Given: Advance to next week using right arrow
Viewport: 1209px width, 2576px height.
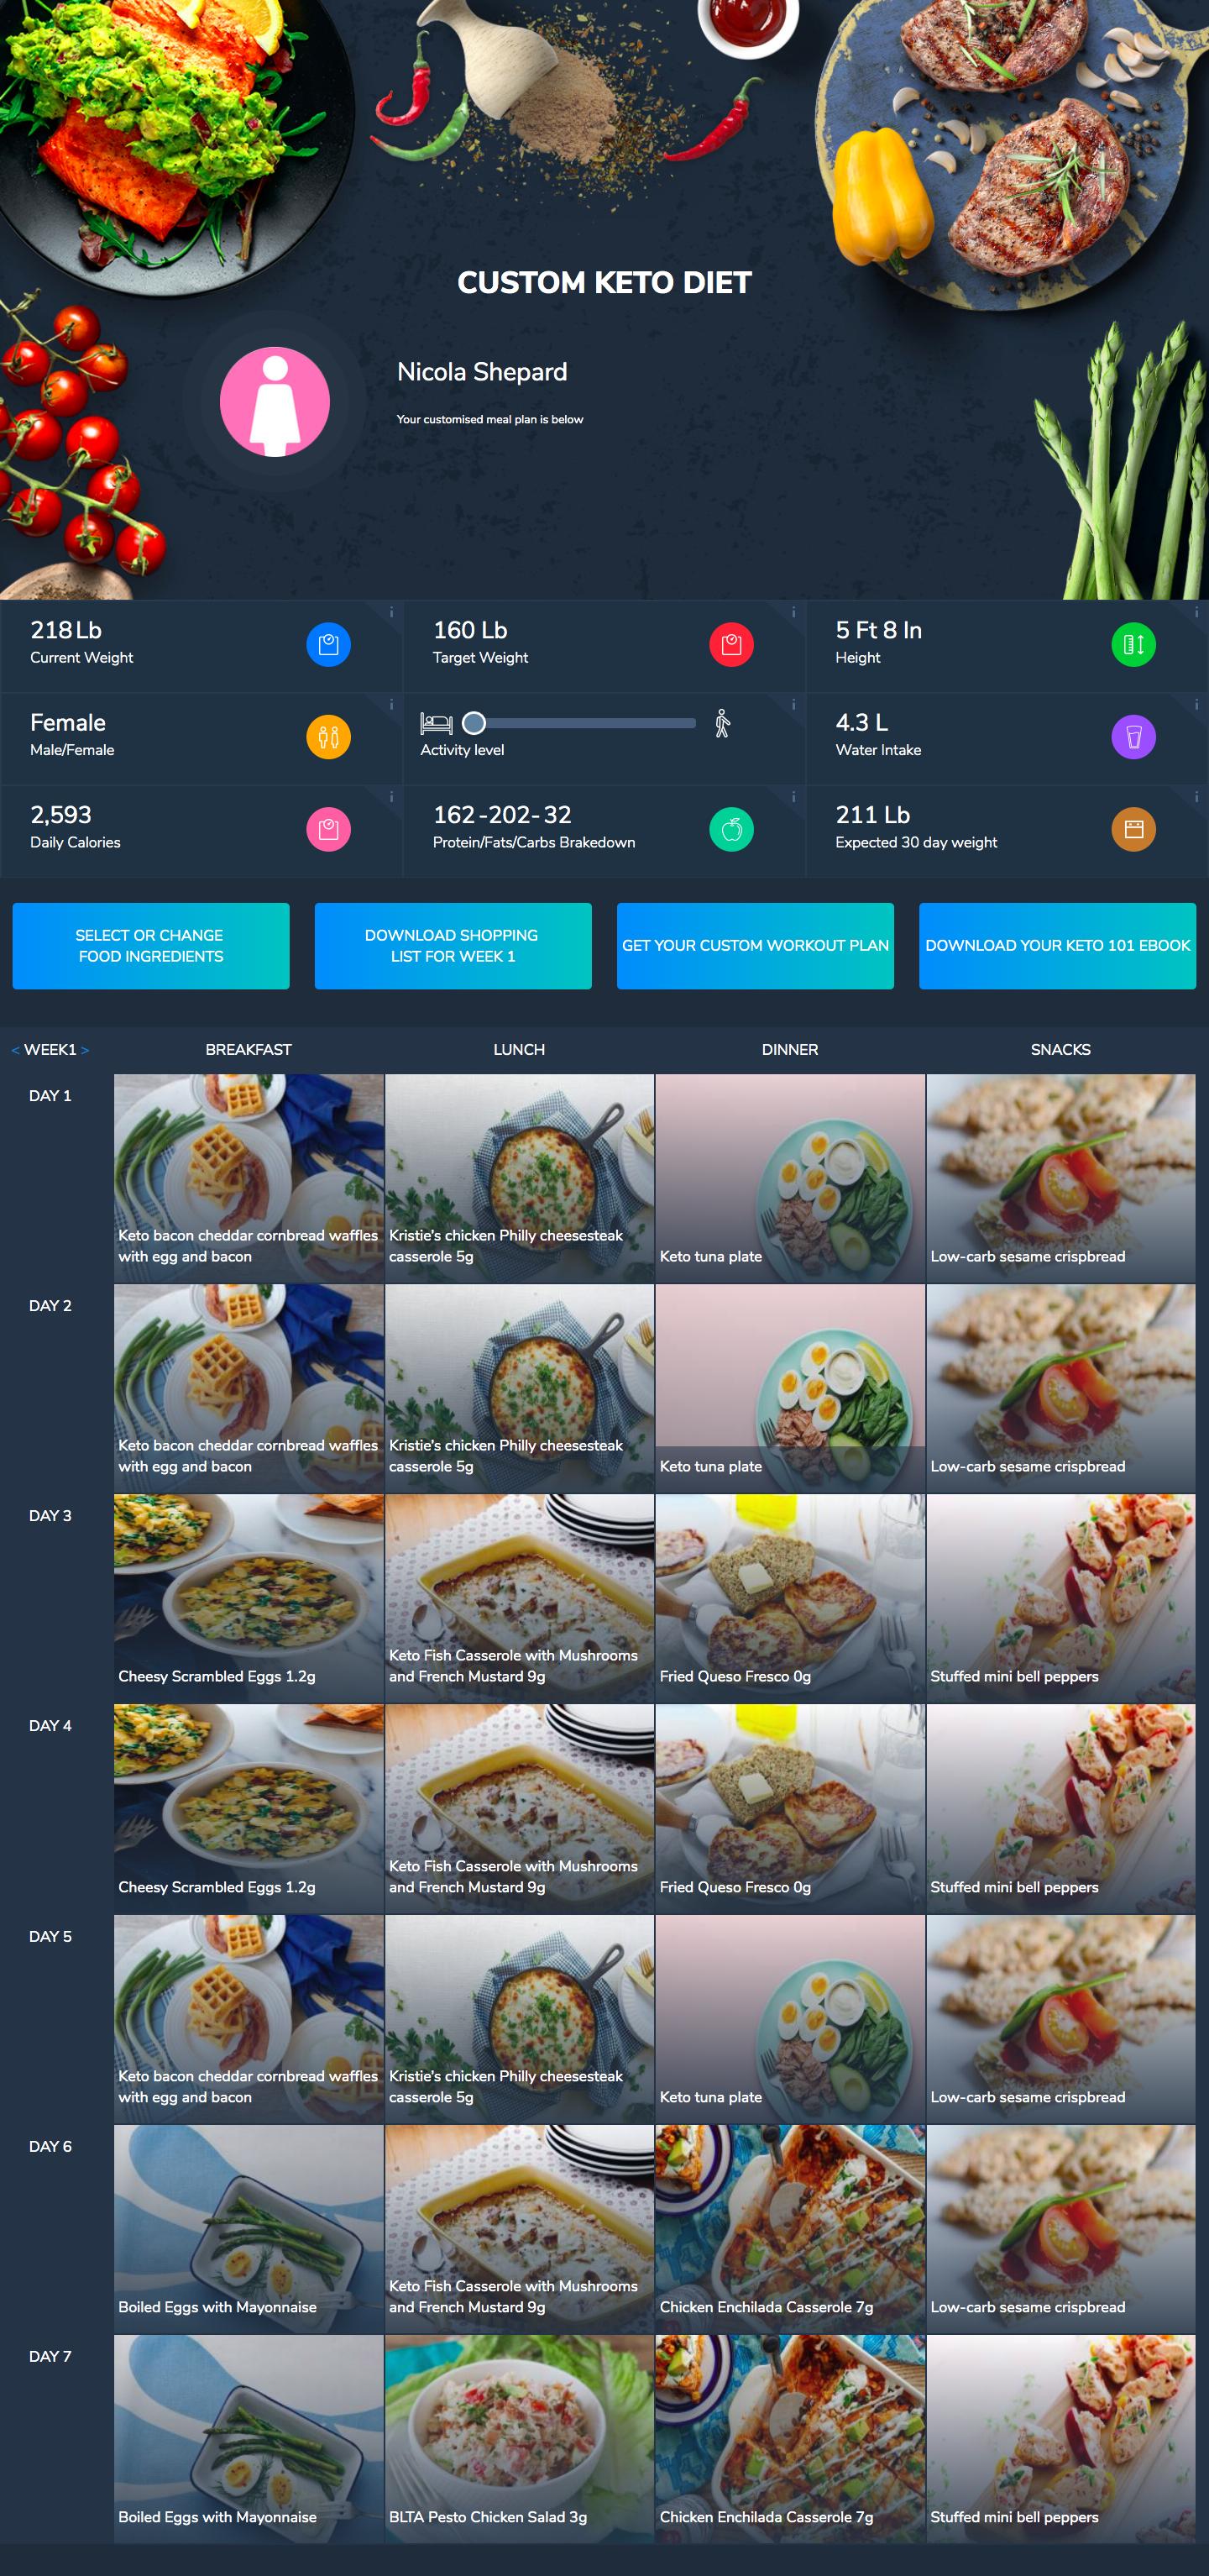Looking at the screenshot, I should 85,1050.
